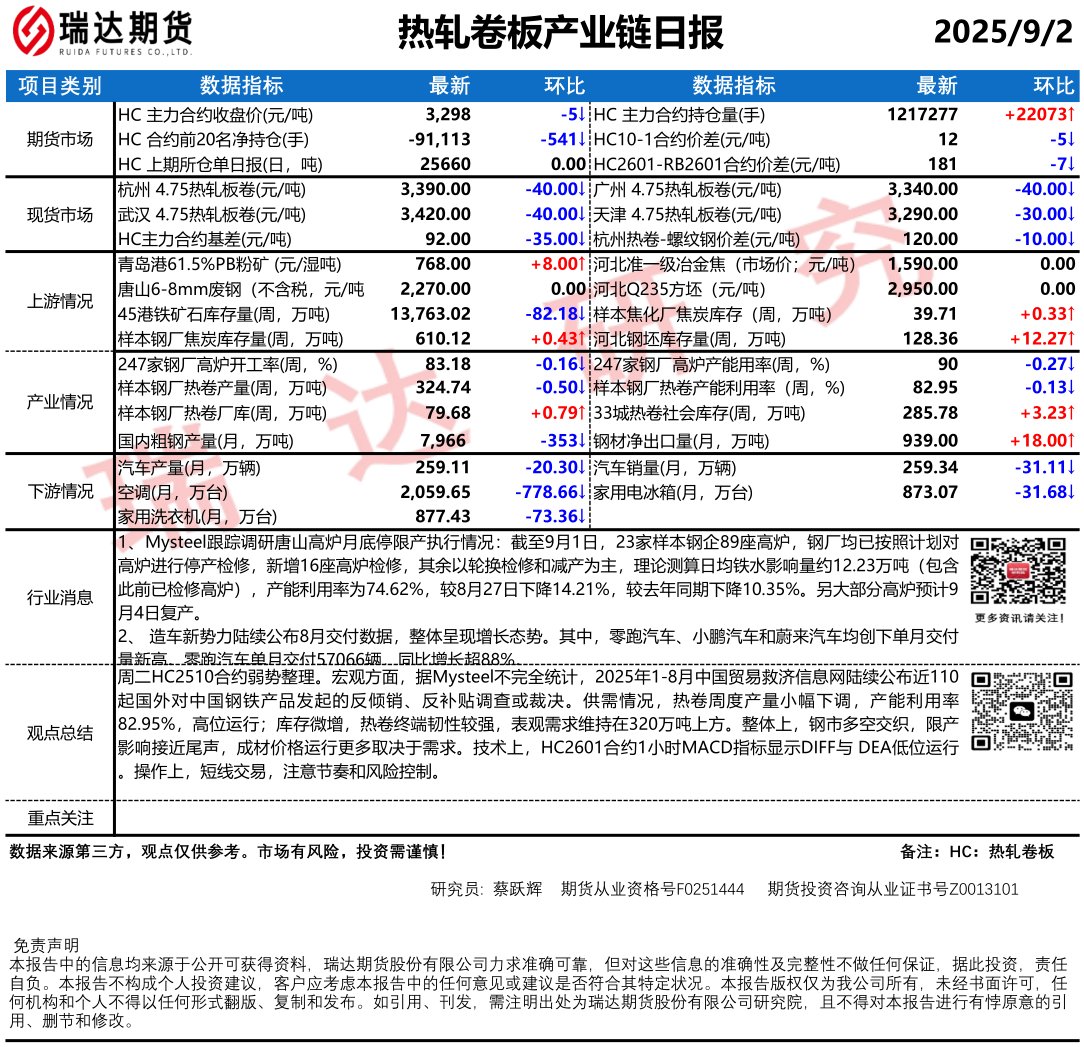Click the 重点关注 row label
1084x1047 pixels.
[x=60, y=818]
